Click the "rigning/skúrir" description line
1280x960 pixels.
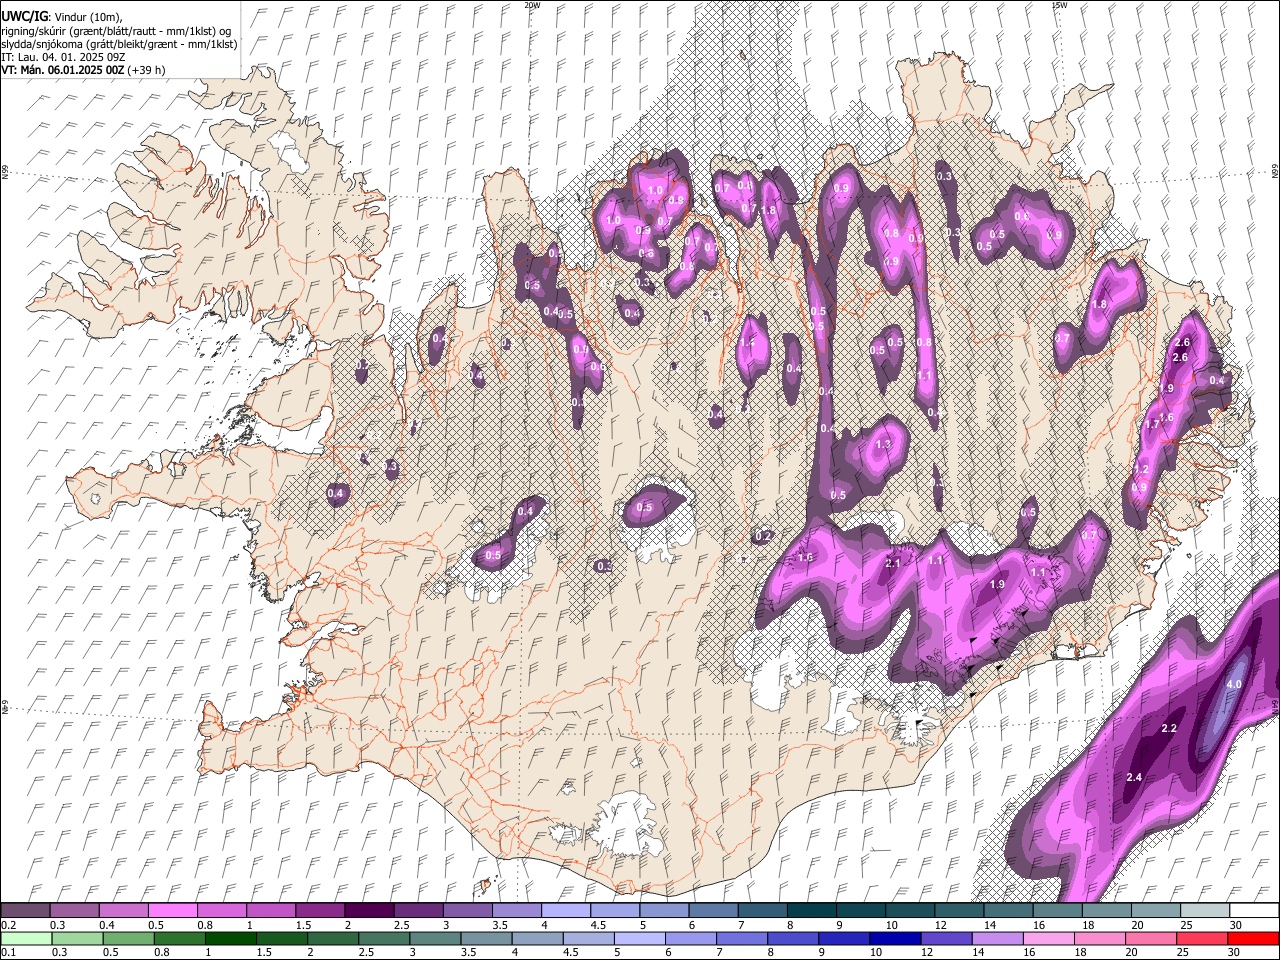[115, 31]
